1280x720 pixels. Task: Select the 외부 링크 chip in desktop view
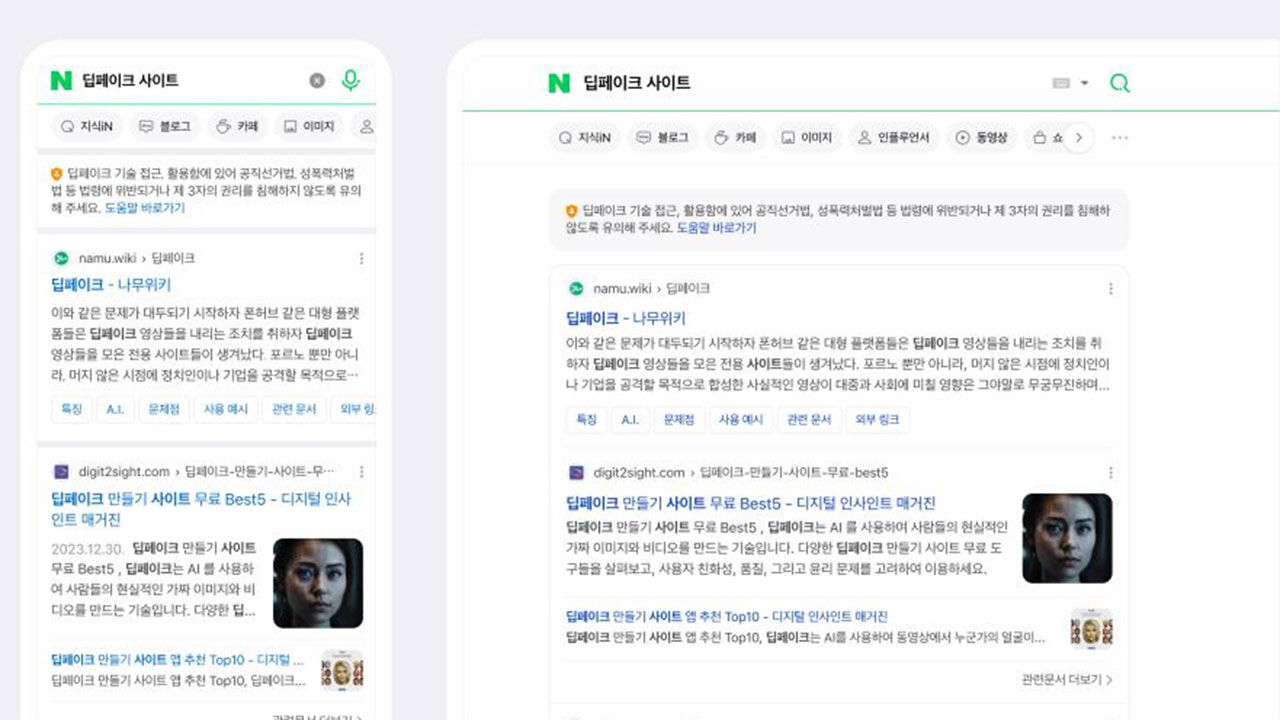click(877, 420)
